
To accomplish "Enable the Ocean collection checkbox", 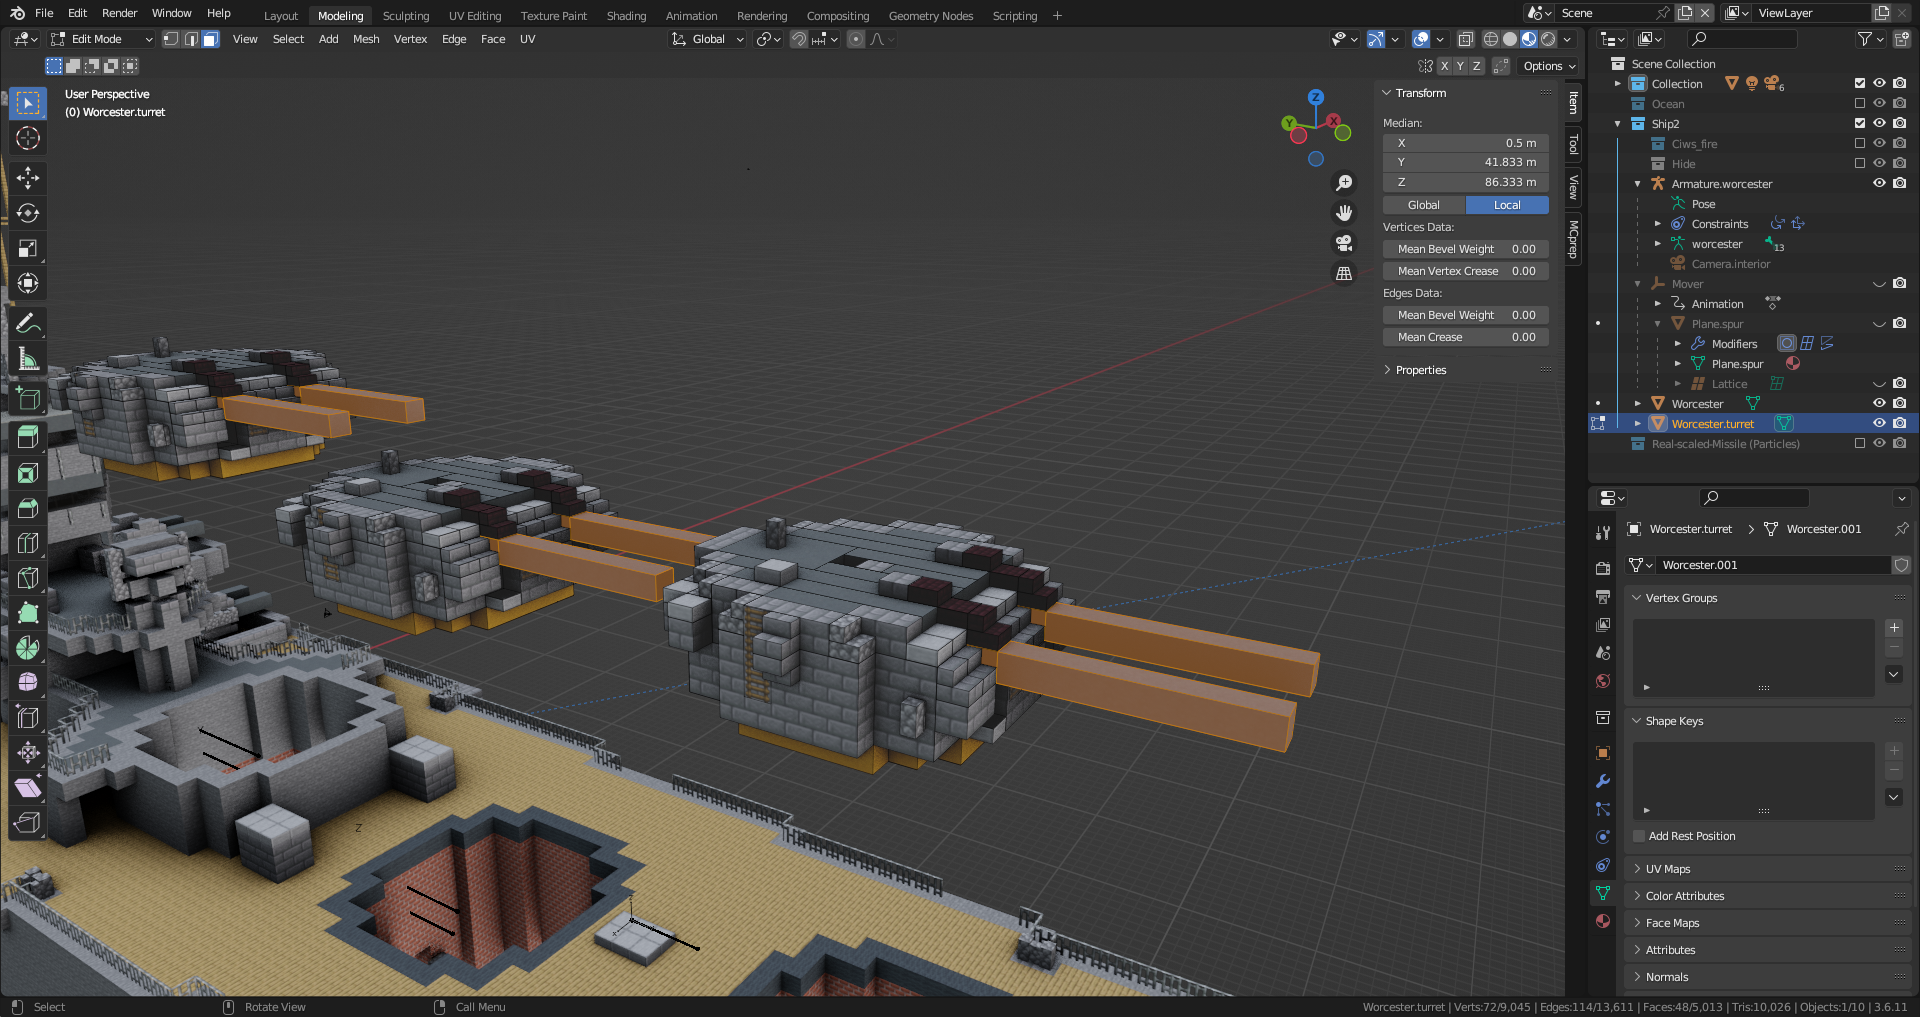I will click(x=1860, y=103).
